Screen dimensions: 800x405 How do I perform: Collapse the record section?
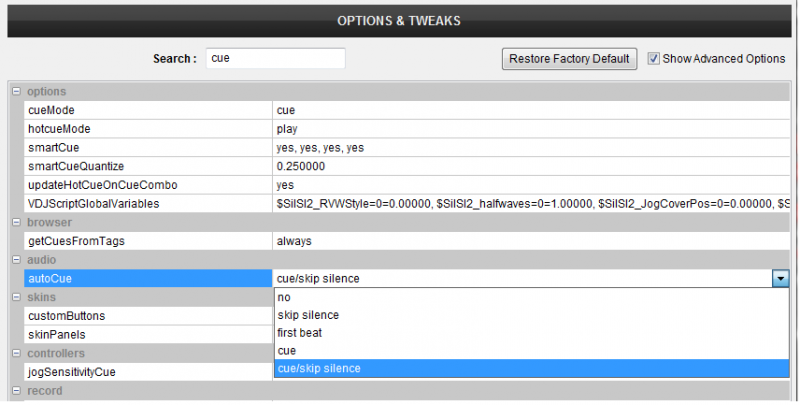(x=16, y=391)
